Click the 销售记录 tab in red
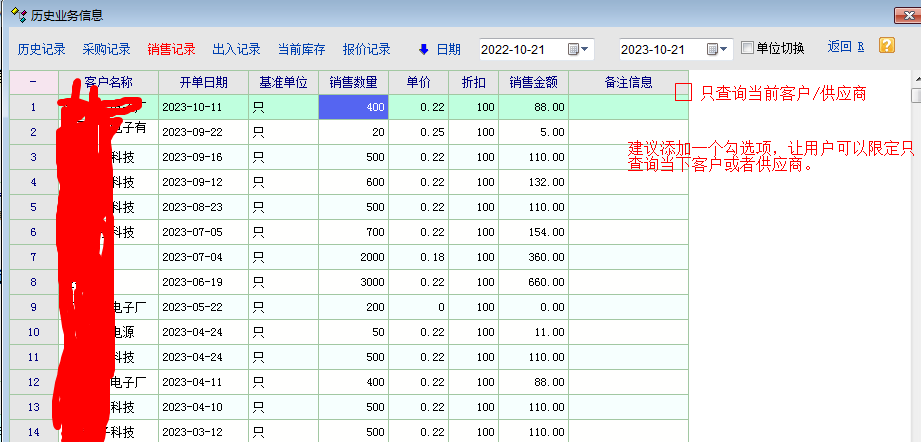Image resolution: width=921 pixels, height=442 pixels. pyautogui.click(x=172, y=49)
